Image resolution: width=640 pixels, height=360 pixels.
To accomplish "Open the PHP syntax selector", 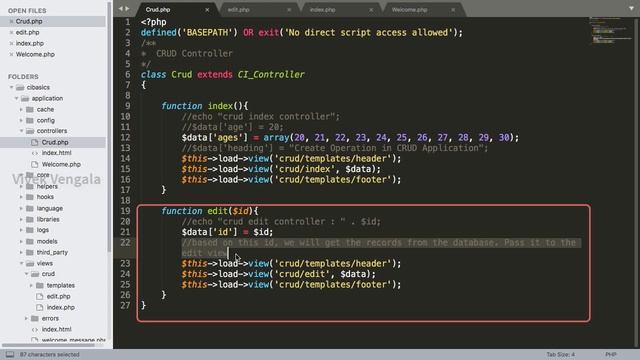I will (611, 354).
